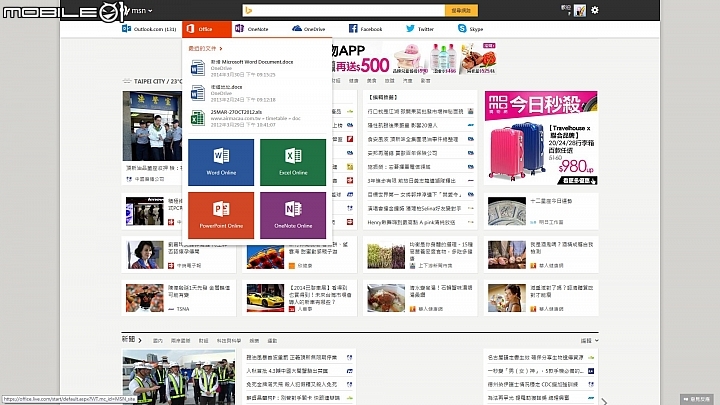Viewport: 720px width, 405px height.
Task: Select the Office tab in navigation bar
Action: [207, 29]
